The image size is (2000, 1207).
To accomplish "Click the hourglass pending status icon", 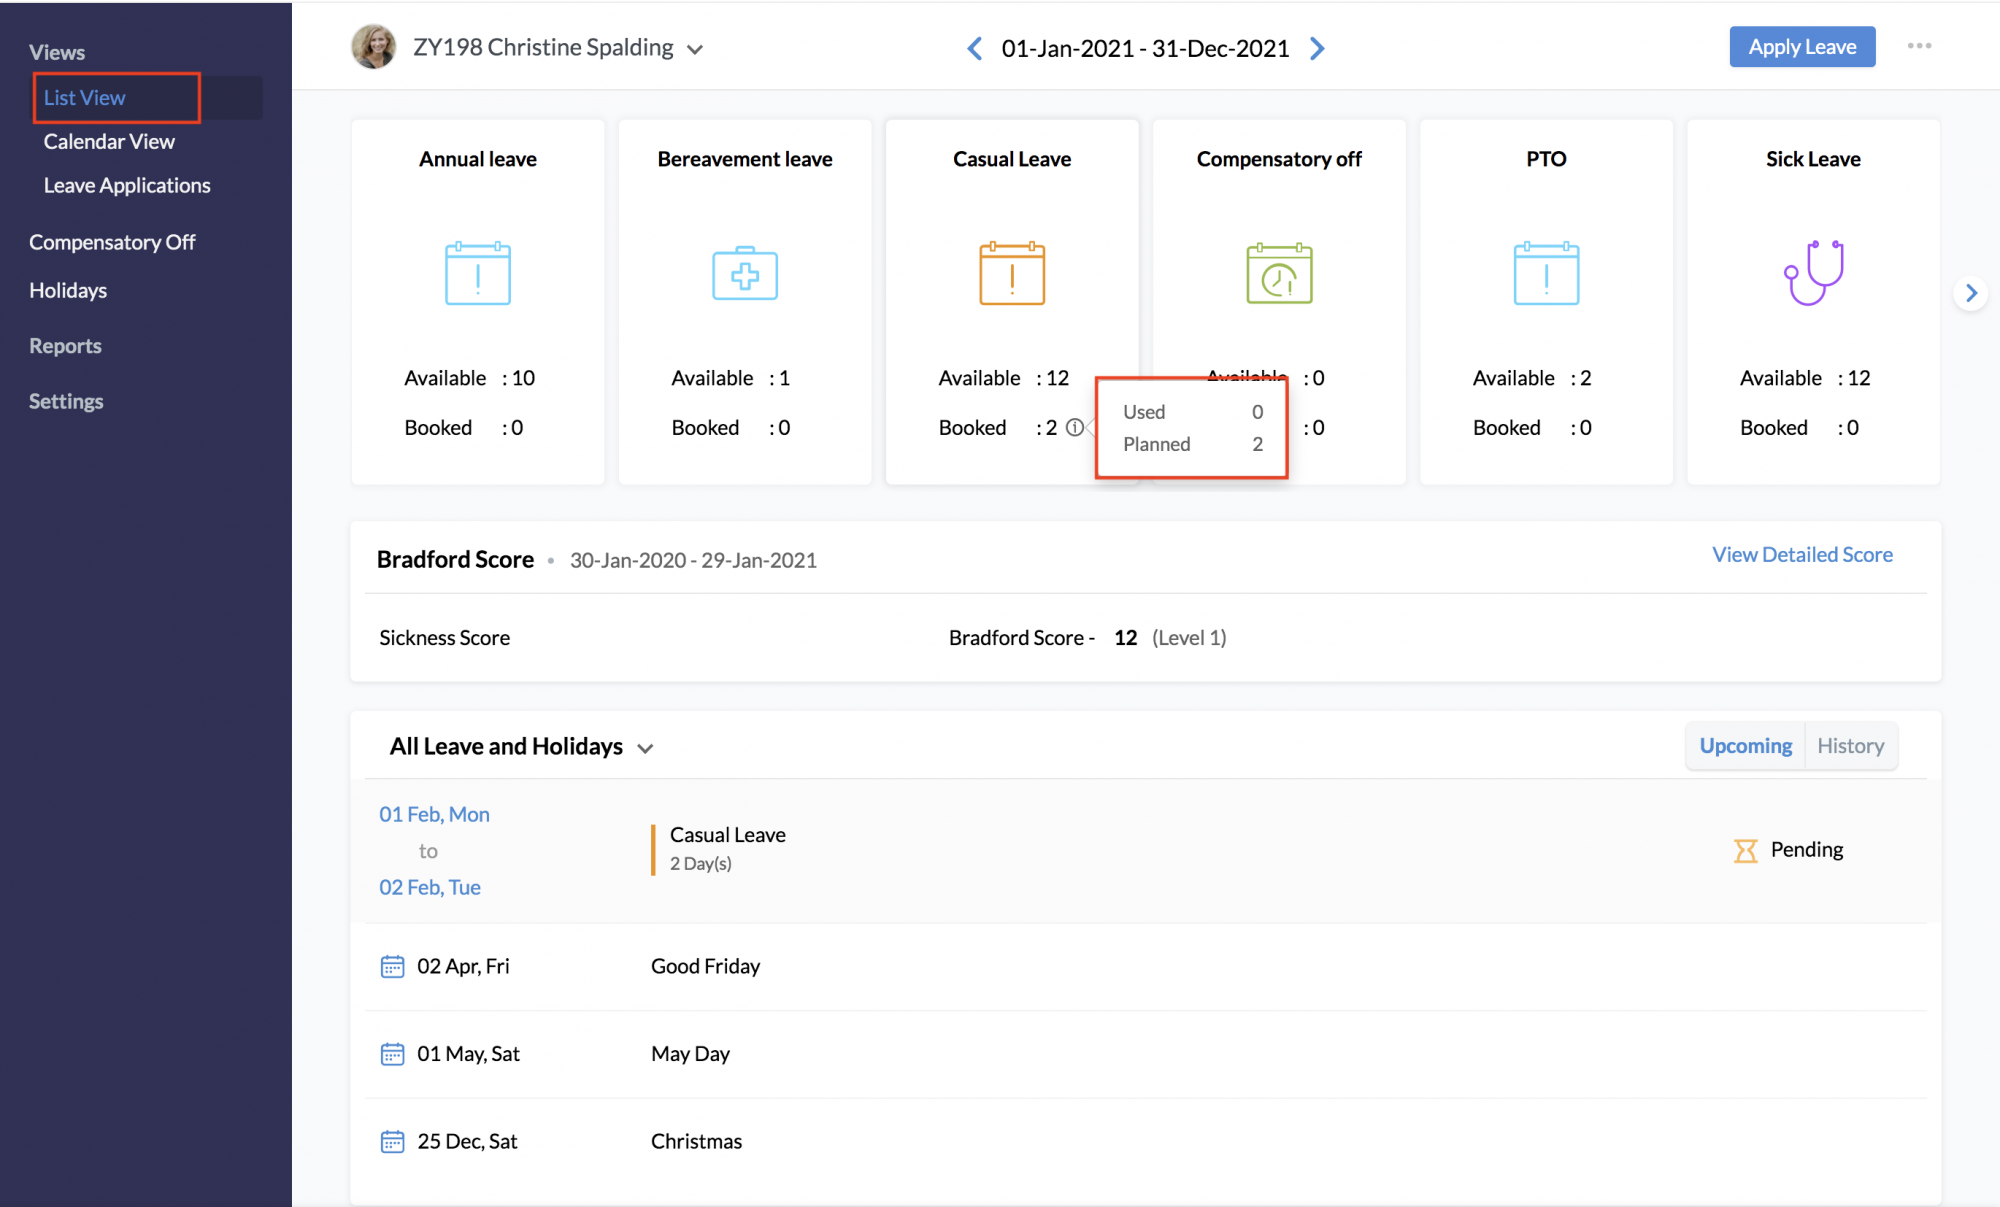I will [x=1745, y=850].
